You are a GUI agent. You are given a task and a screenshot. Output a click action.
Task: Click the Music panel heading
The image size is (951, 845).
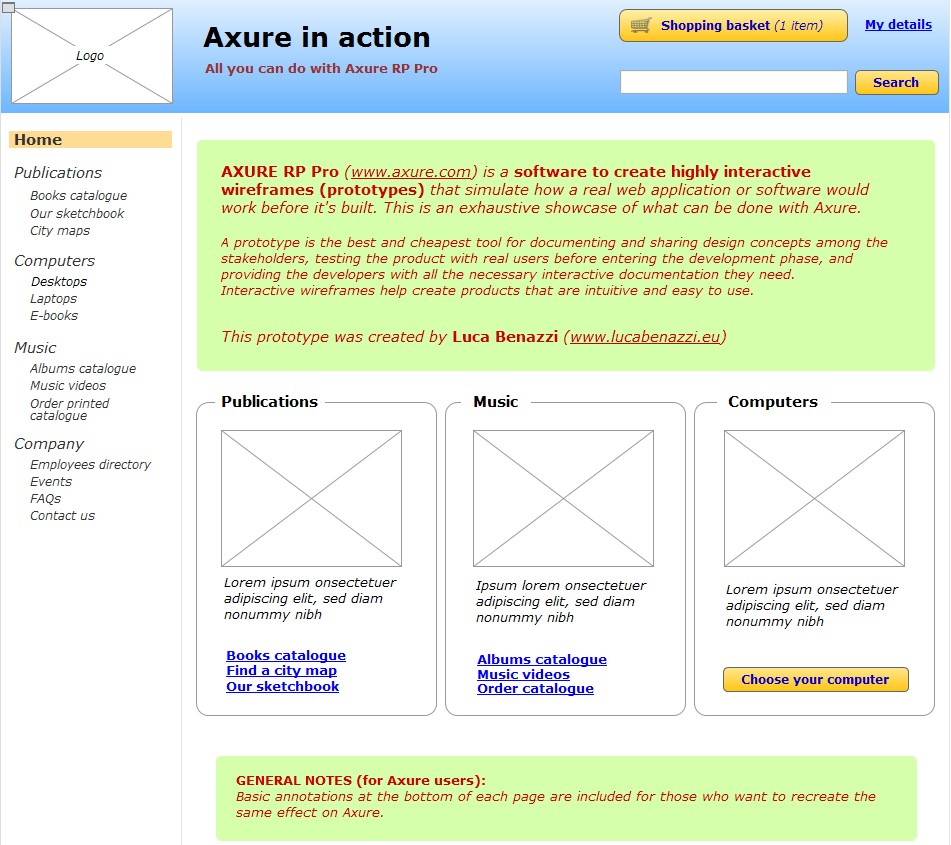[496, 402]
